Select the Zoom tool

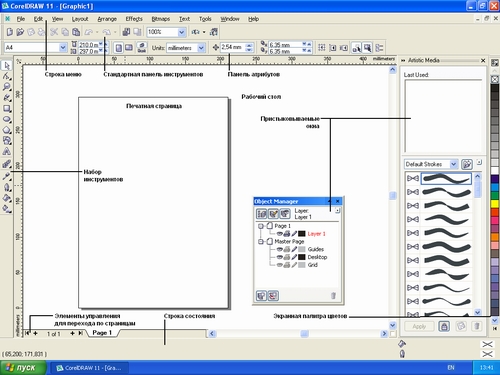pos(7,87)
